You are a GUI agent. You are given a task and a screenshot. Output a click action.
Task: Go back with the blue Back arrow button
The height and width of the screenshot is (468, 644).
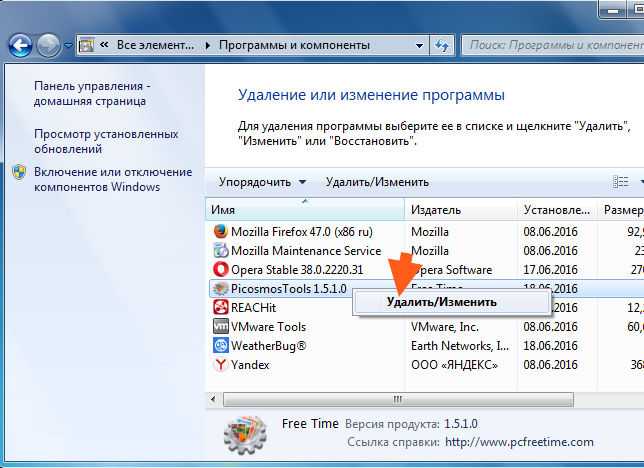click(x=20, y=45)
